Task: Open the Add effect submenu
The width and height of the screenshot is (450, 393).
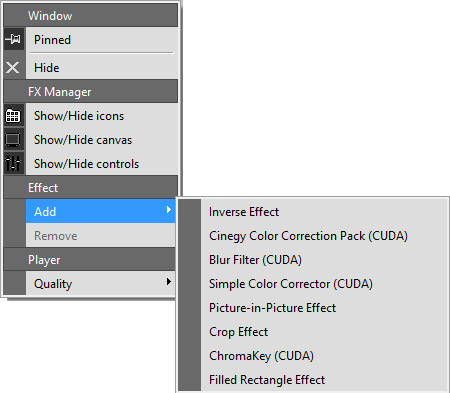Action: [100, 211]
